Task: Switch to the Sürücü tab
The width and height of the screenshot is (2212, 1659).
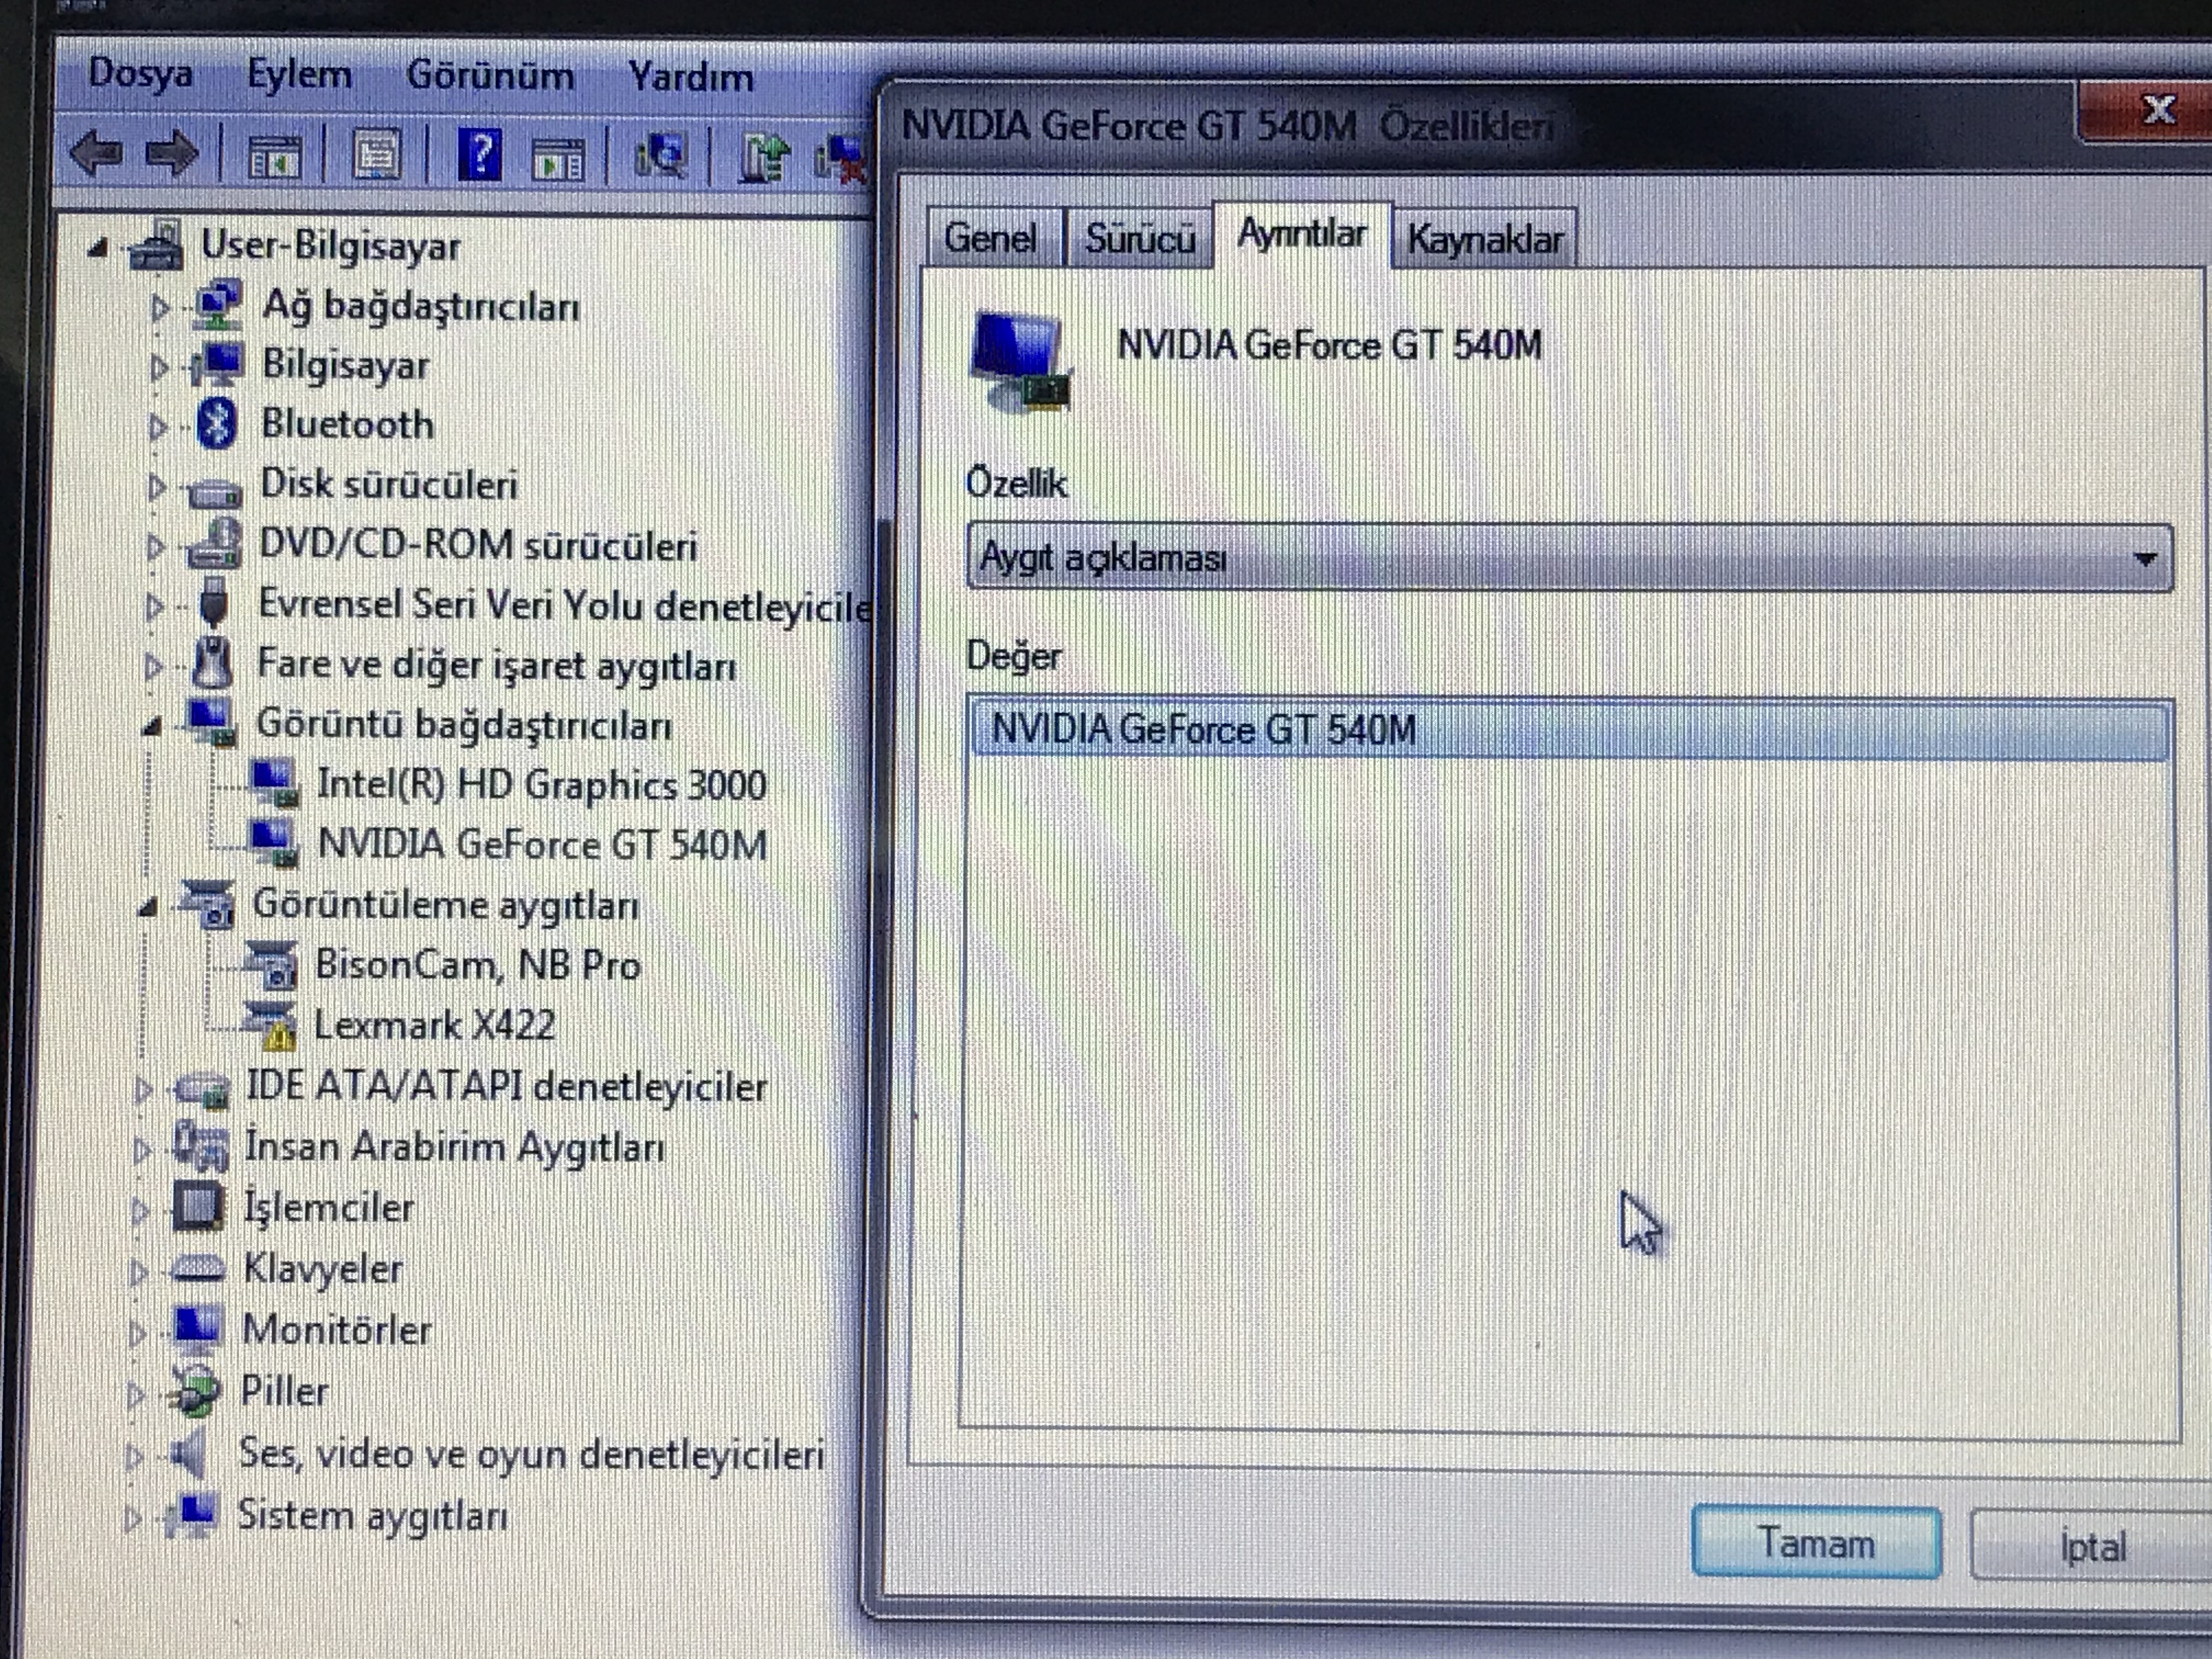Action: click(1140, 238)
